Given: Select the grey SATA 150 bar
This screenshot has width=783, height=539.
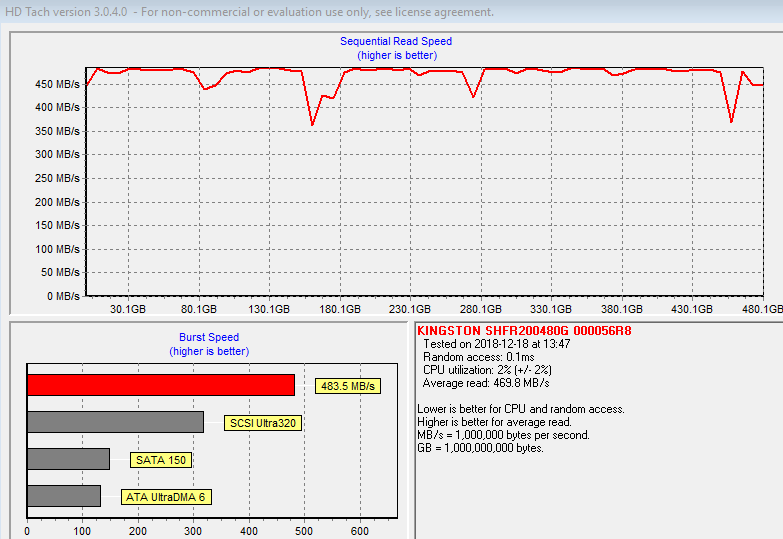Looking at the screenshot, I should 68,459.
